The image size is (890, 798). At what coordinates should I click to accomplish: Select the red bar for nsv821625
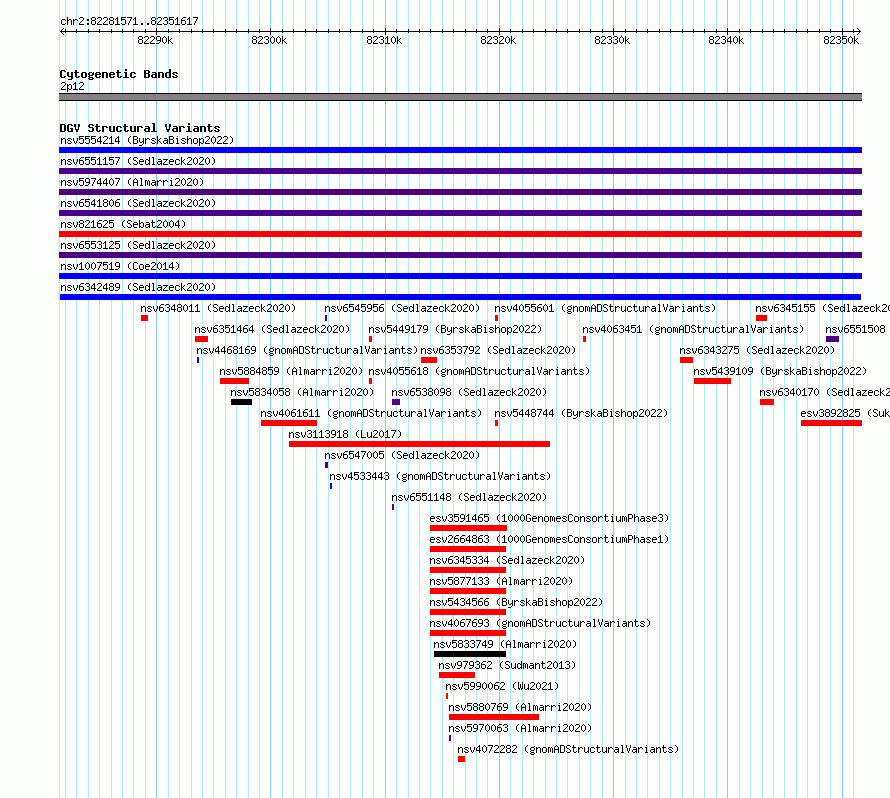[x=460, y=234]
